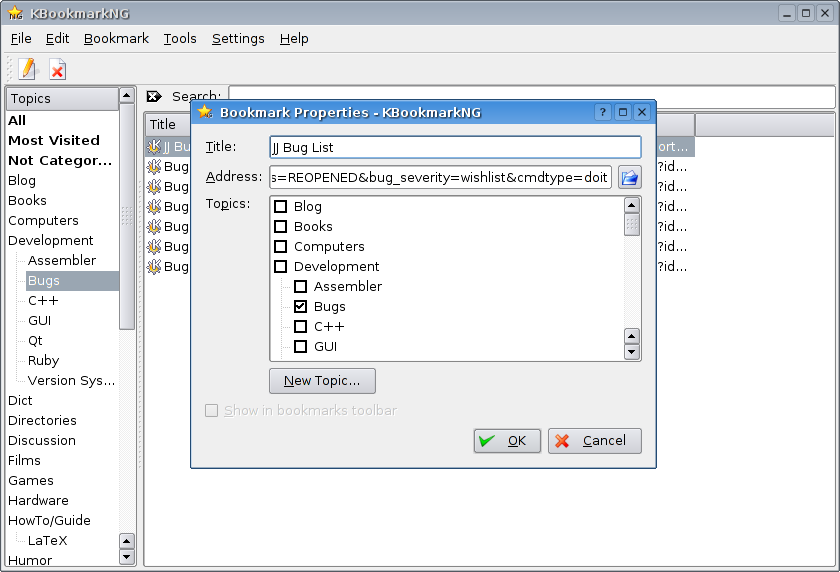Select Dict topic in sidebar
Image resolution: width=840 pixels, height=572 pixels.
point(20,401)
